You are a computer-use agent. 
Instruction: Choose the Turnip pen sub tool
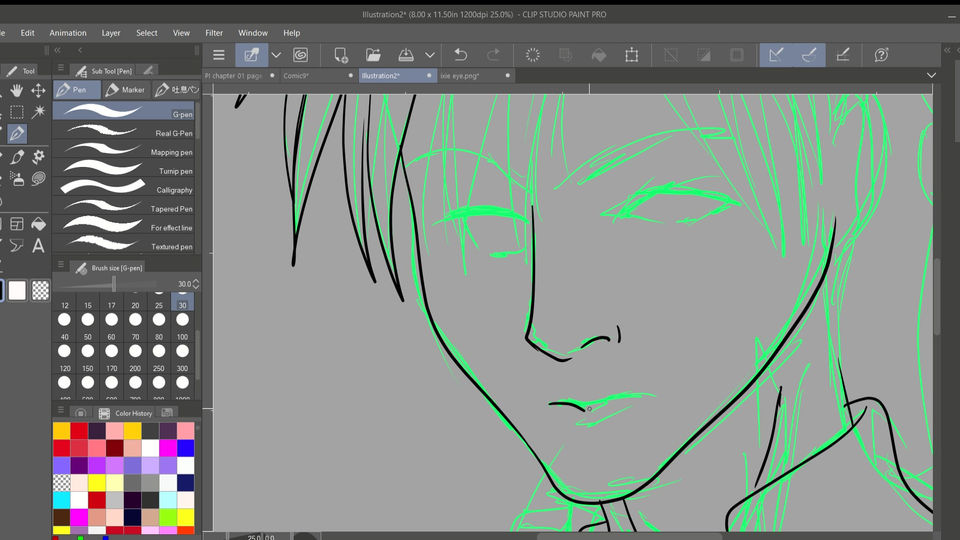coord(124,170)
